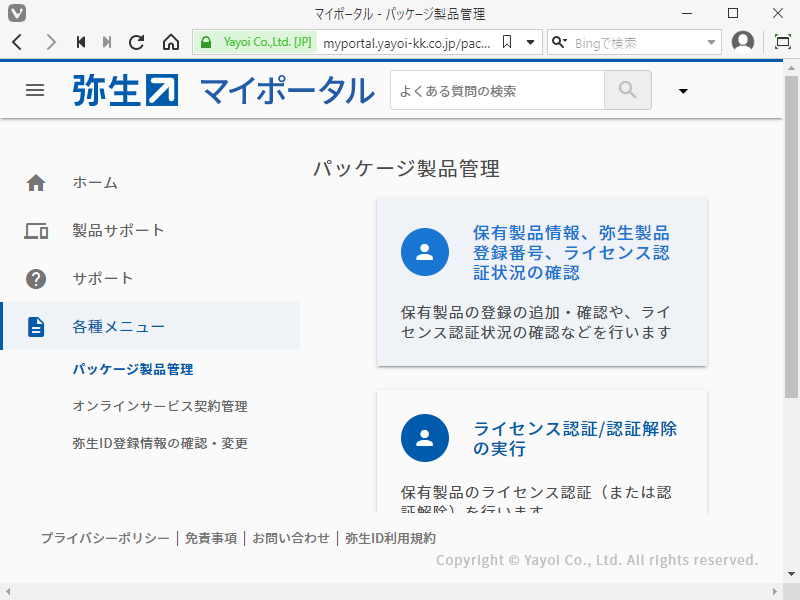Click the person icon on 保有製品情報 card
Viewport: 800px width, 600px height.
pyautogui.click(x=424, y=252)
